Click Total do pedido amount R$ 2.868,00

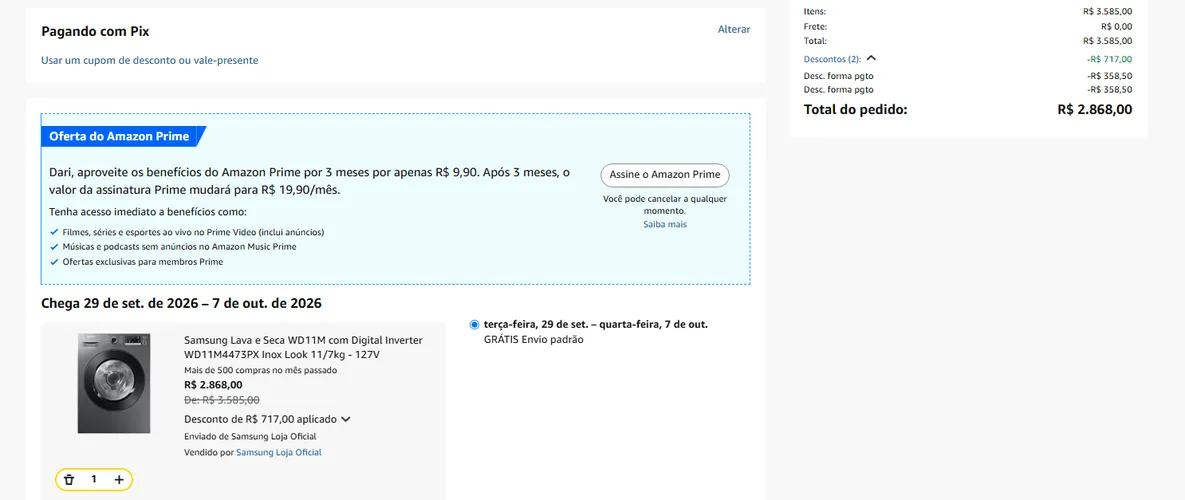1095,110
